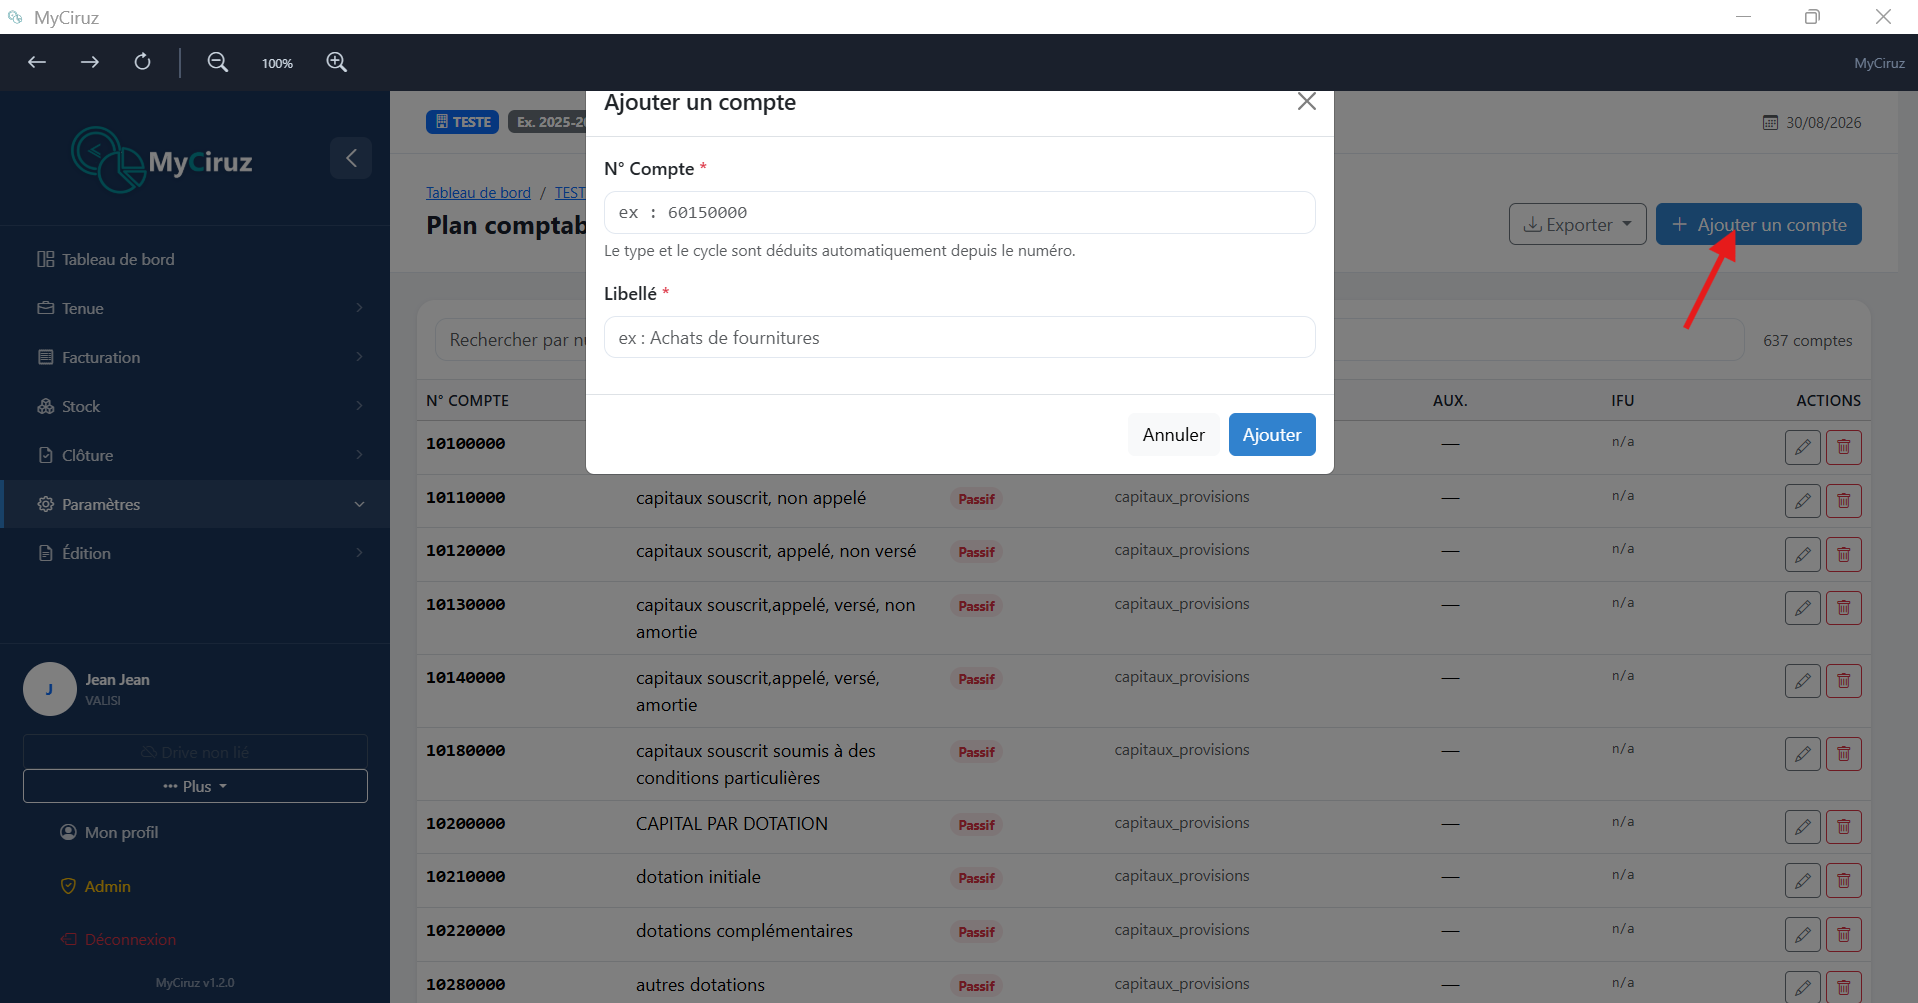
Task: Open the Admin menu entry
Action: point(96,886)
